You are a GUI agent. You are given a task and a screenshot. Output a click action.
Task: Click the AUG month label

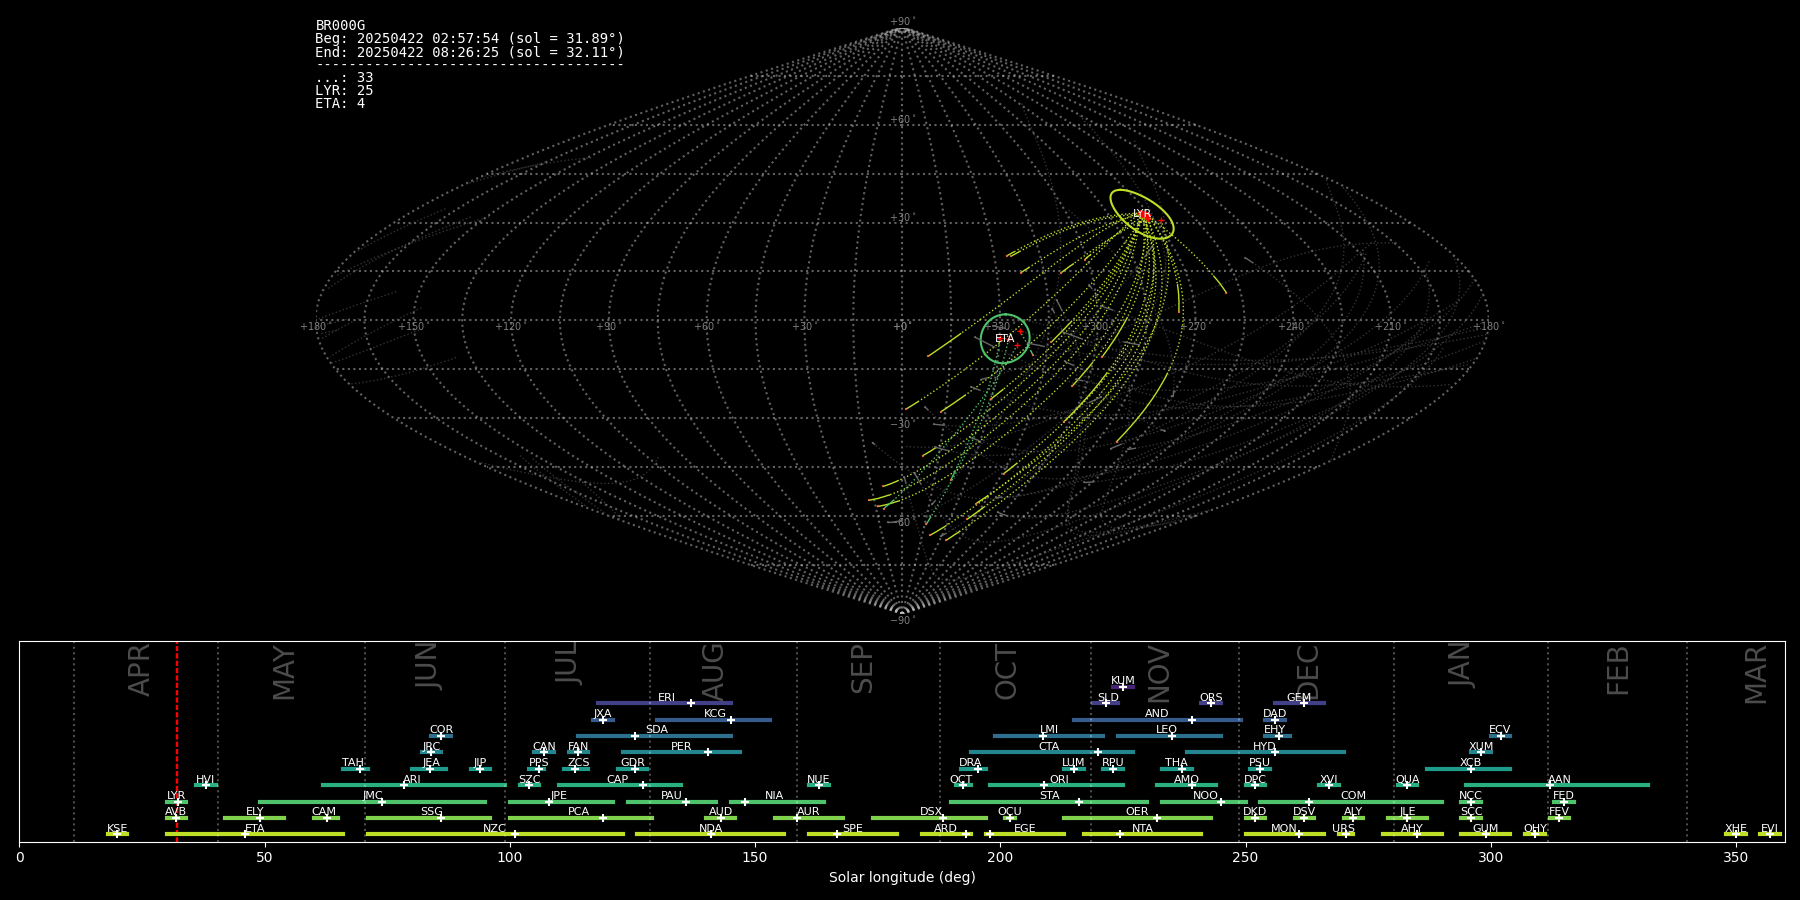pos(712,671)
